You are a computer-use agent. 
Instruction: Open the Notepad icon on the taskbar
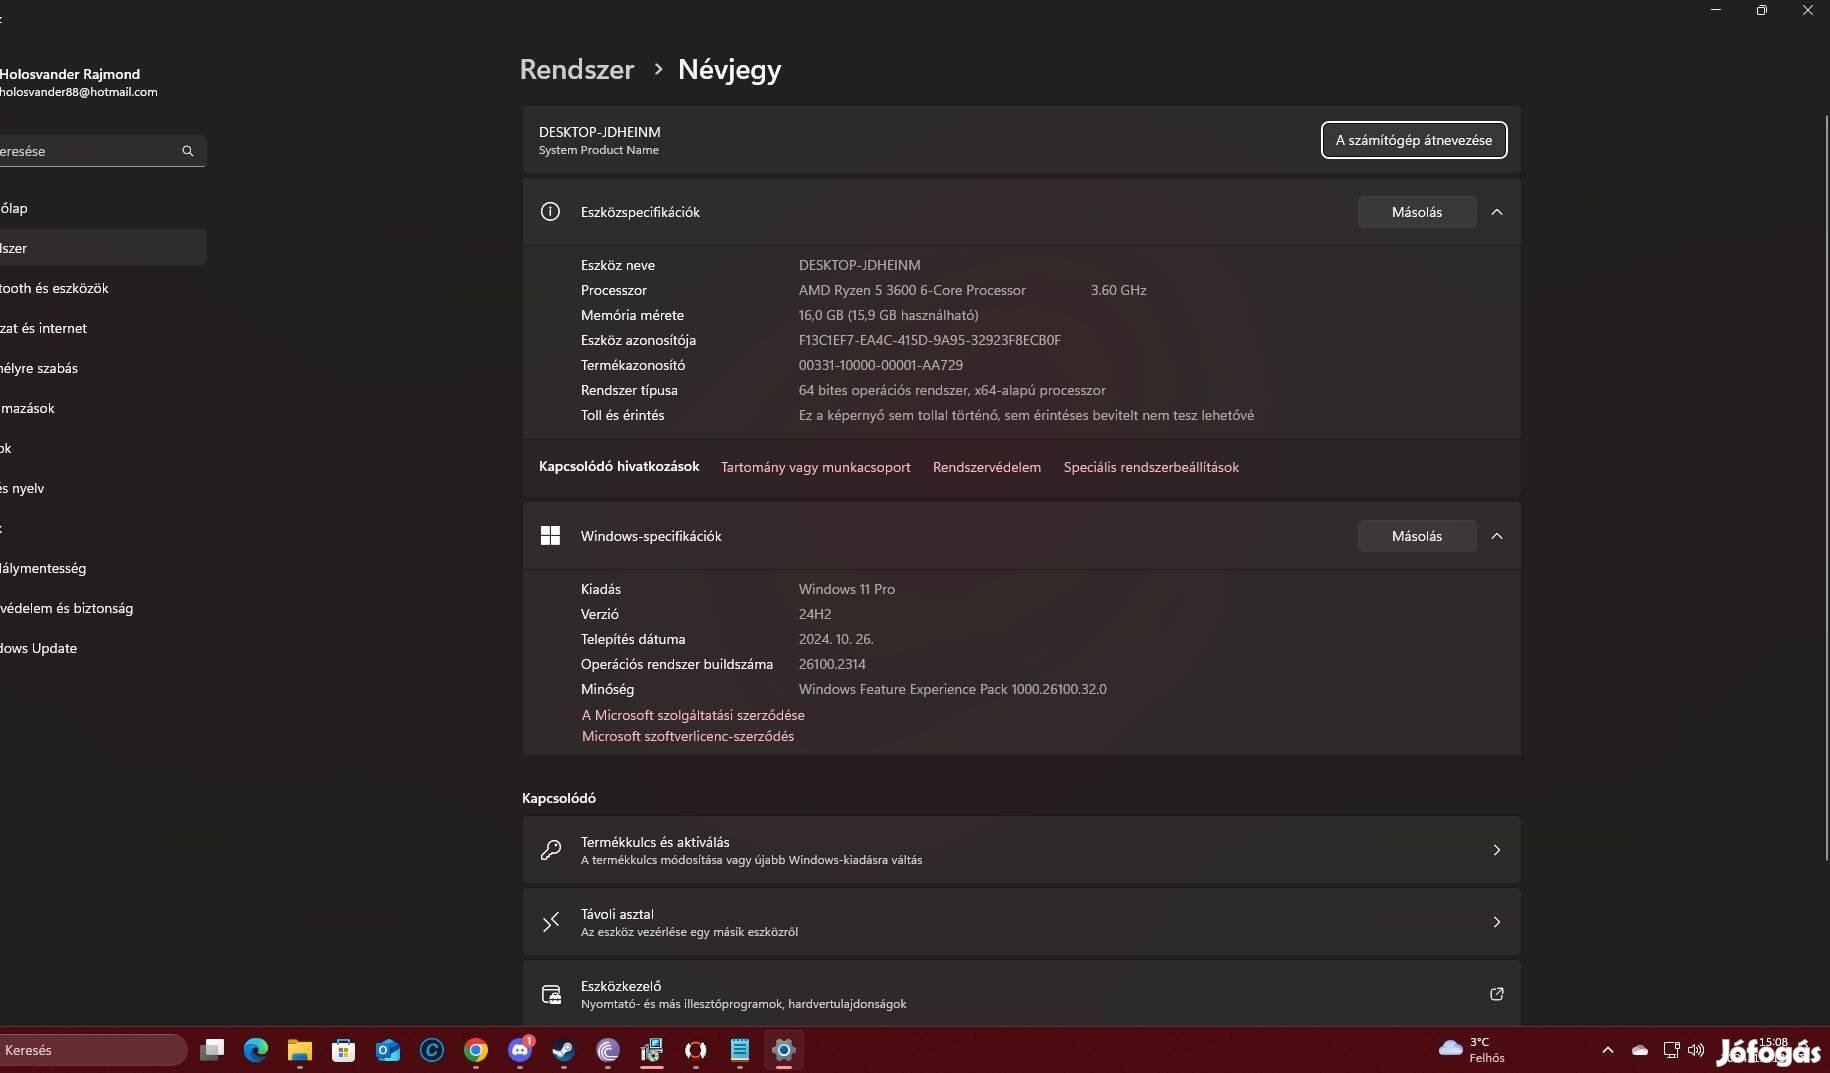pos(740,1050)
